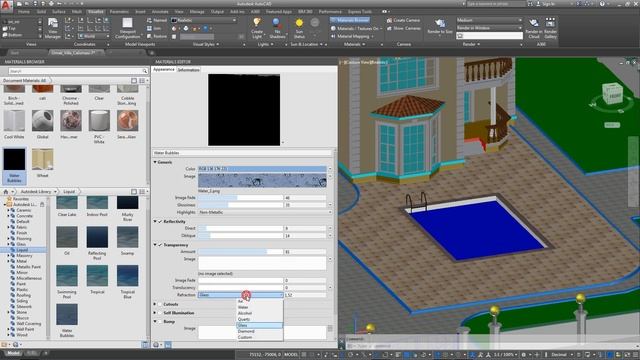Click the Materials Browser button in ribbon
Image resolution: width=640 pixels, height=360 pixels.
pos(350,20)
